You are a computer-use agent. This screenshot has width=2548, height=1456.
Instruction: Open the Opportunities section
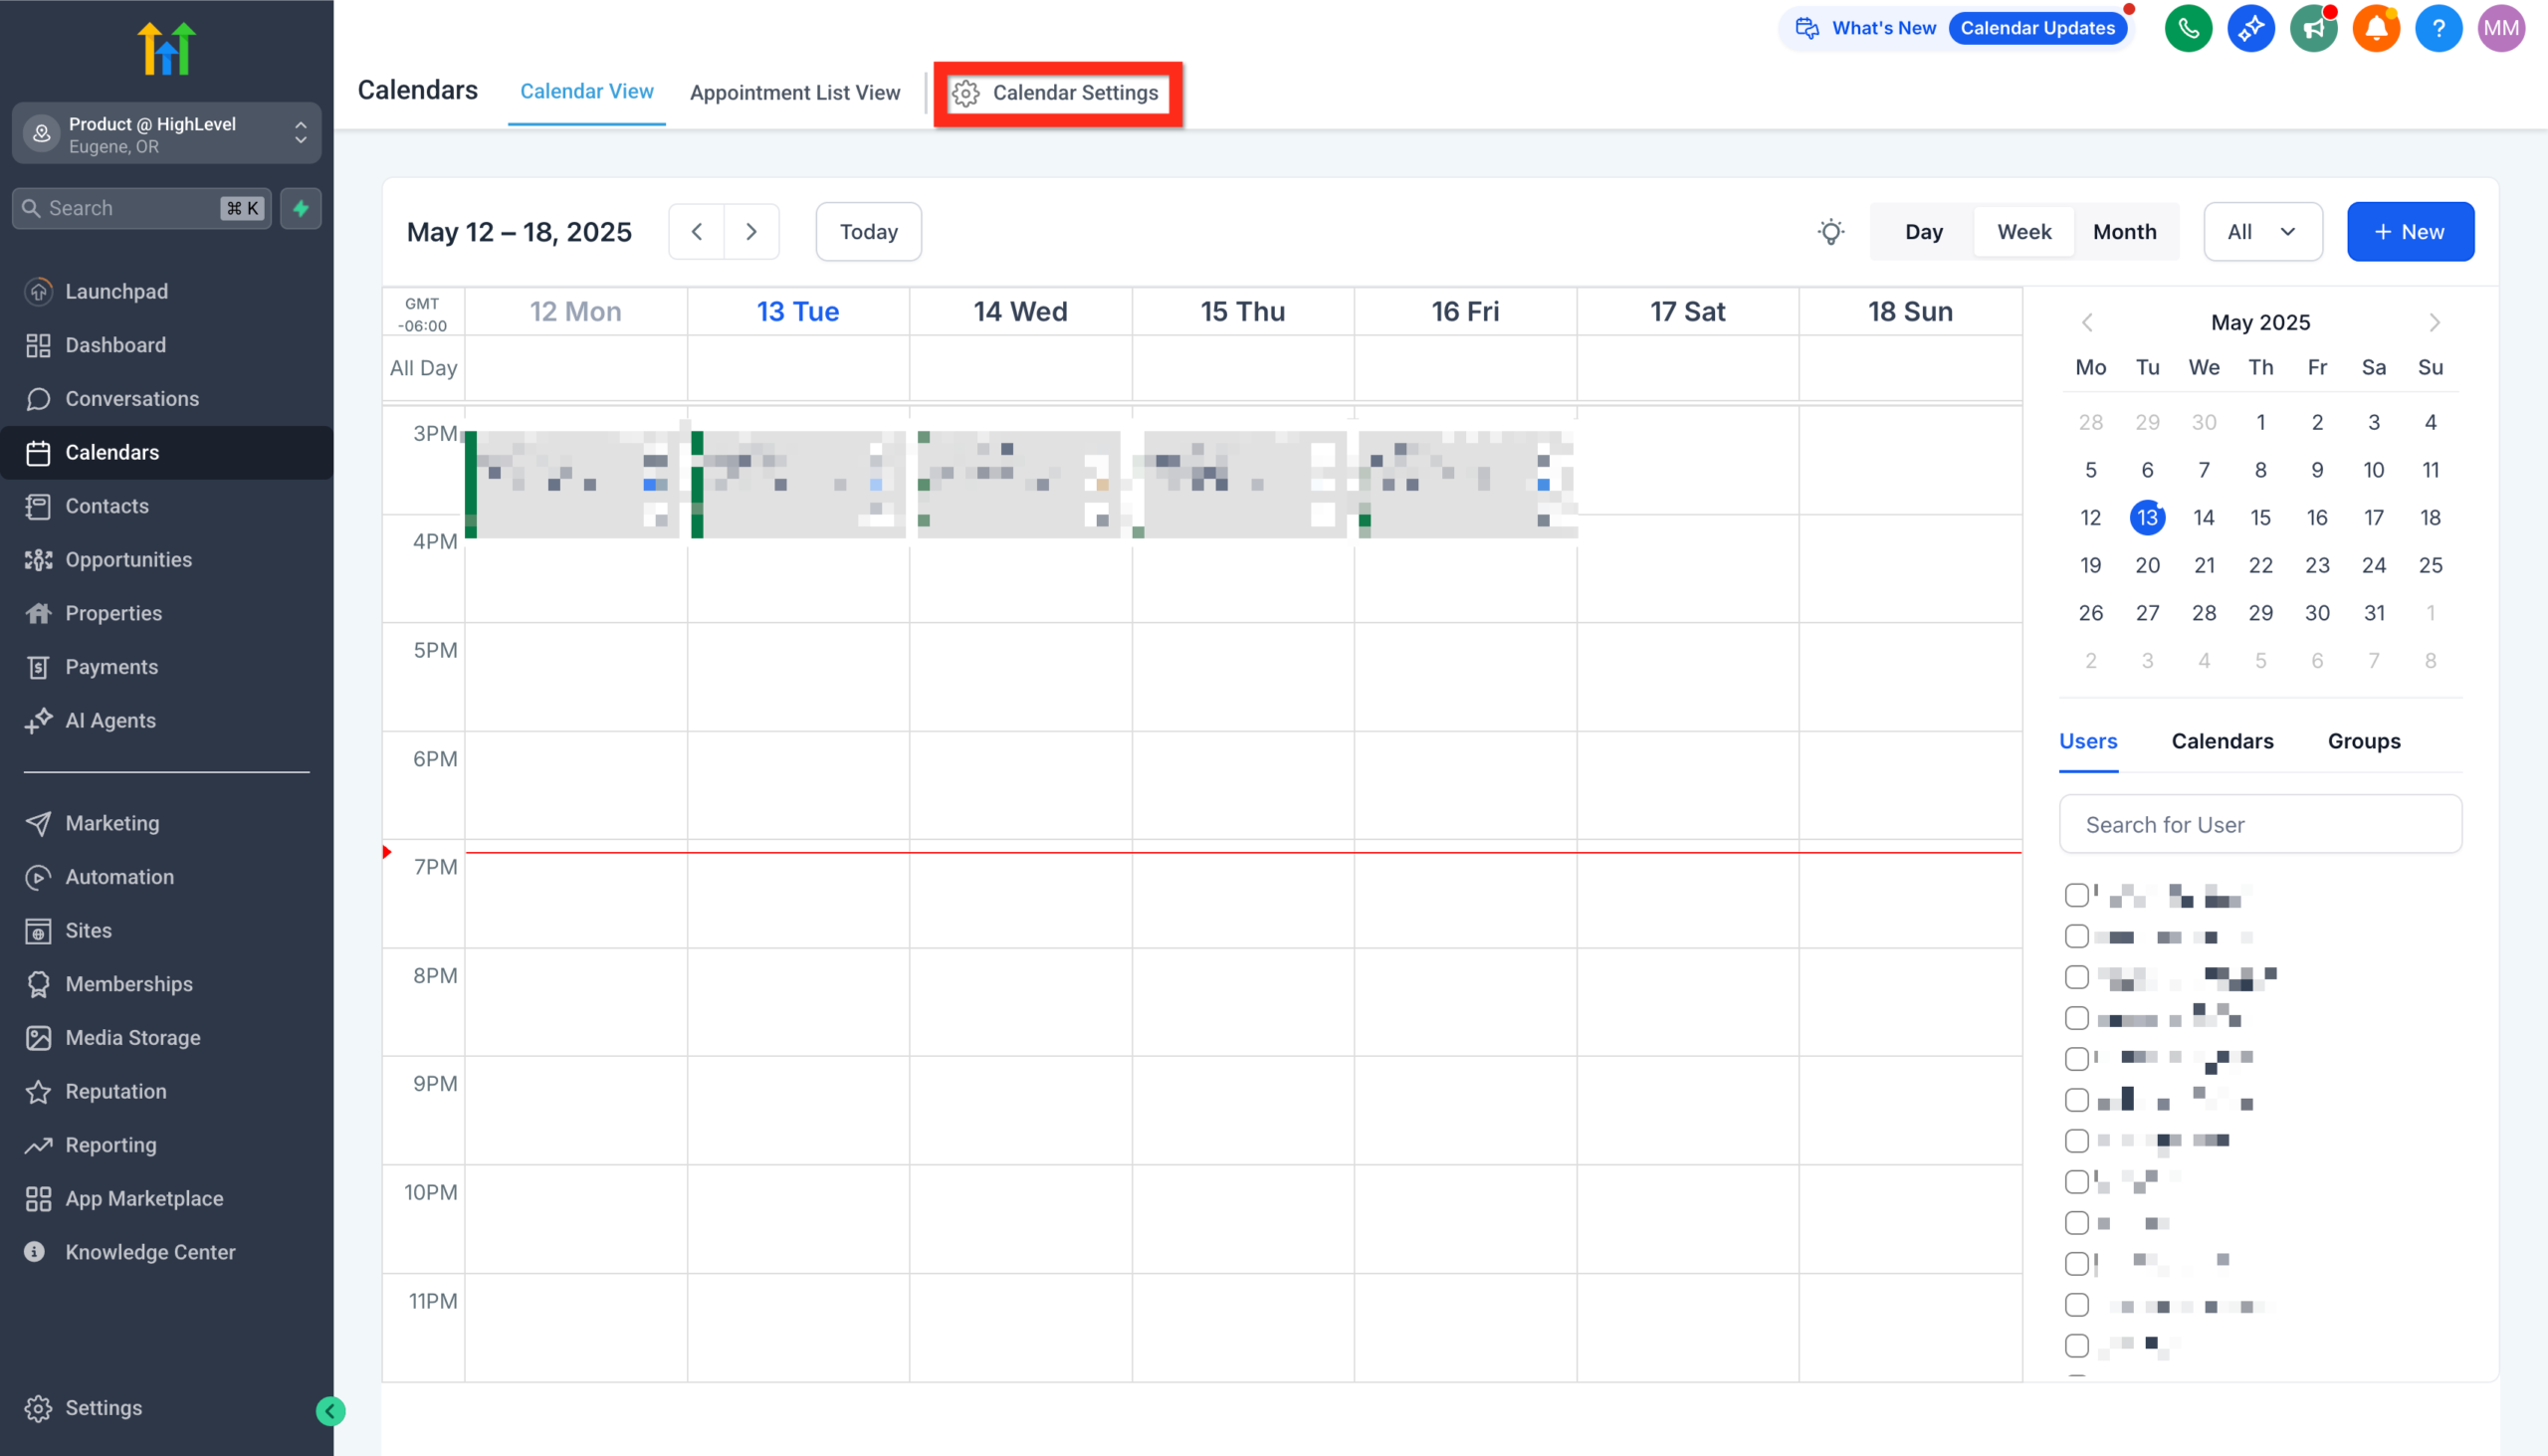click(x=128, y=559)
